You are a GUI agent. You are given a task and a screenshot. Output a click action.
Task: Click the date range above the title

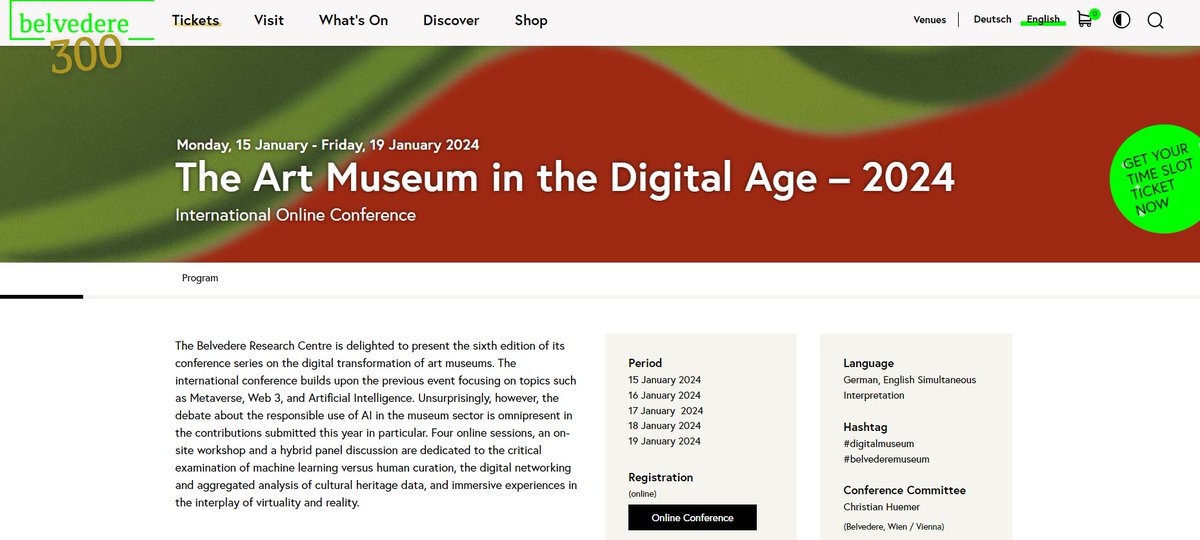327,144
